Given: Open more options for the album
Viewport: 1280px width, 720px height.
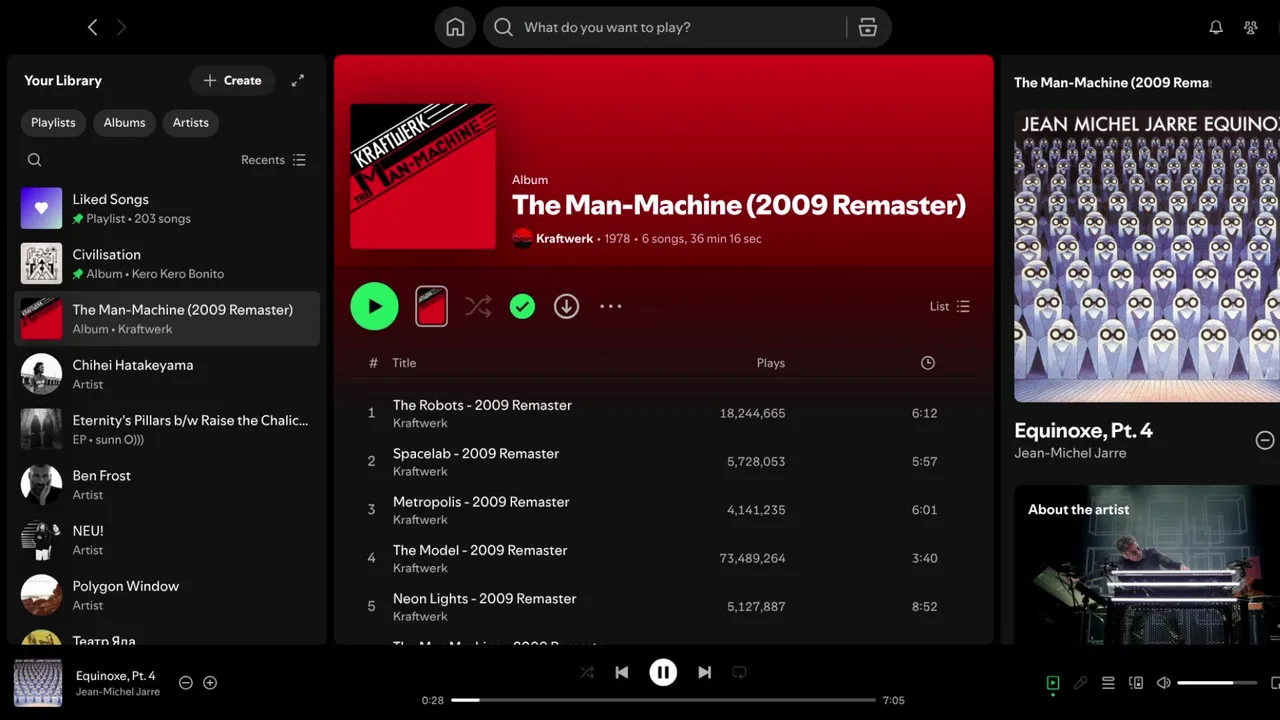Looking at the screenshot, I should pyautogui.click(x=611, y=307).
